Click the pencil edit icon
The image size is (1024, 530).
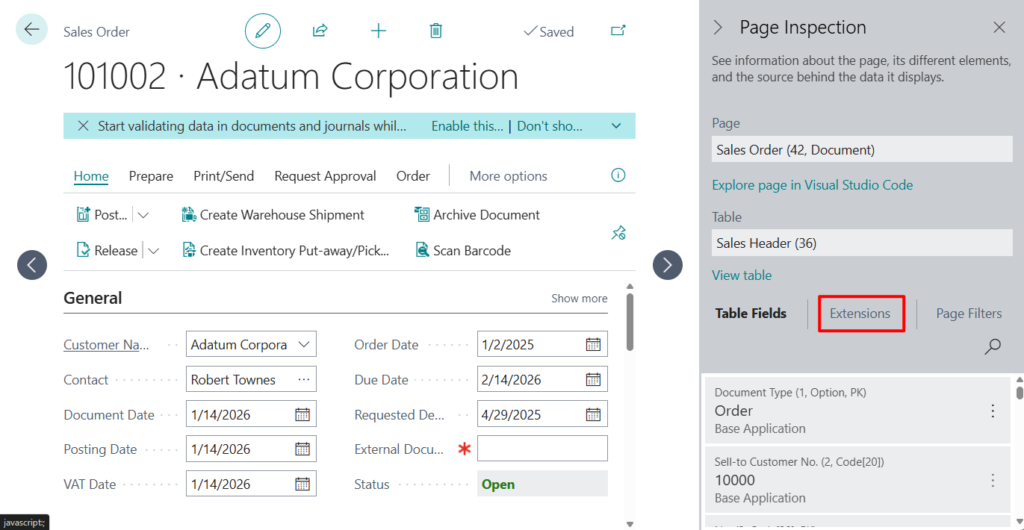pos(263,31)
